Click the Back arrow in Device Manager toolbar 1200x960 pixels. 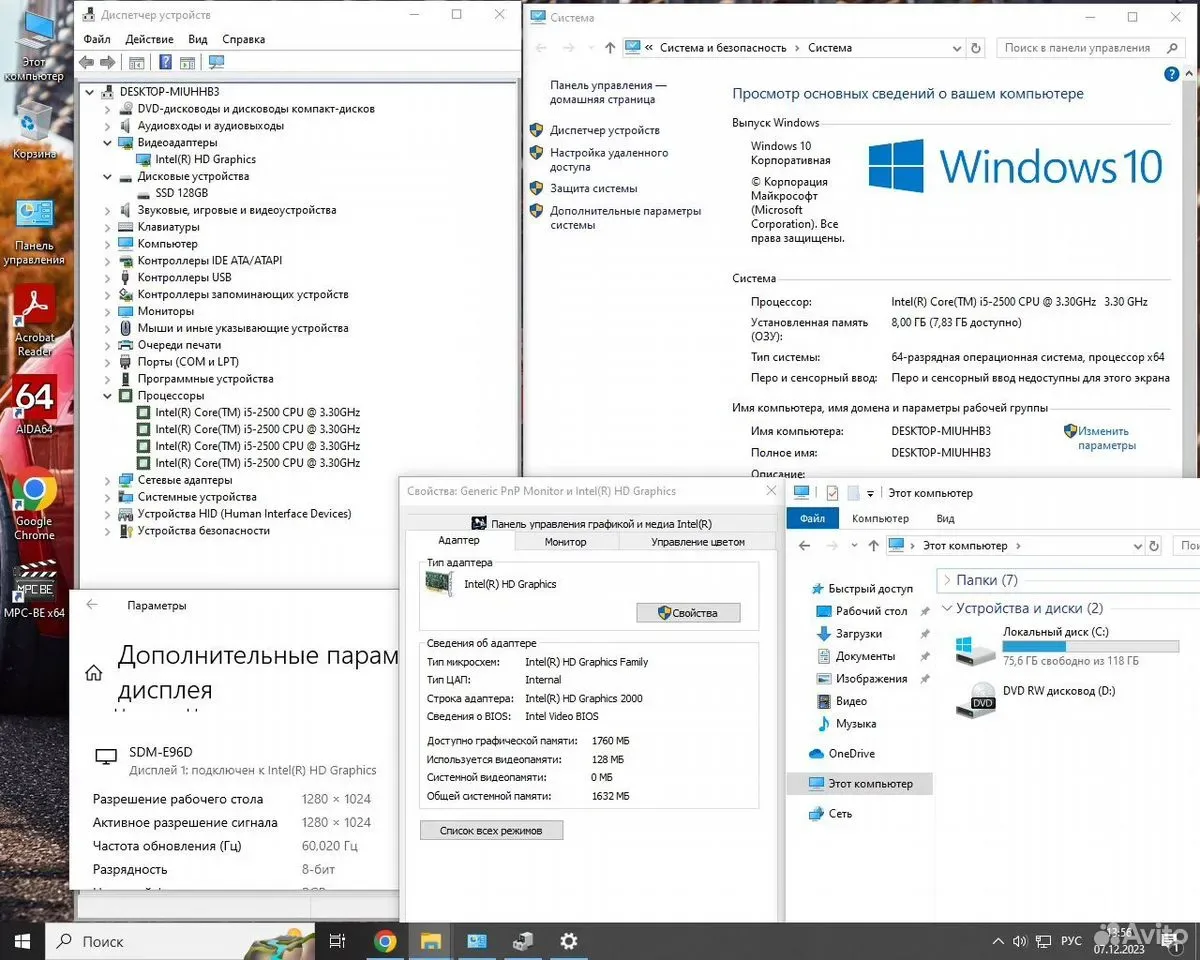(86, 62)
